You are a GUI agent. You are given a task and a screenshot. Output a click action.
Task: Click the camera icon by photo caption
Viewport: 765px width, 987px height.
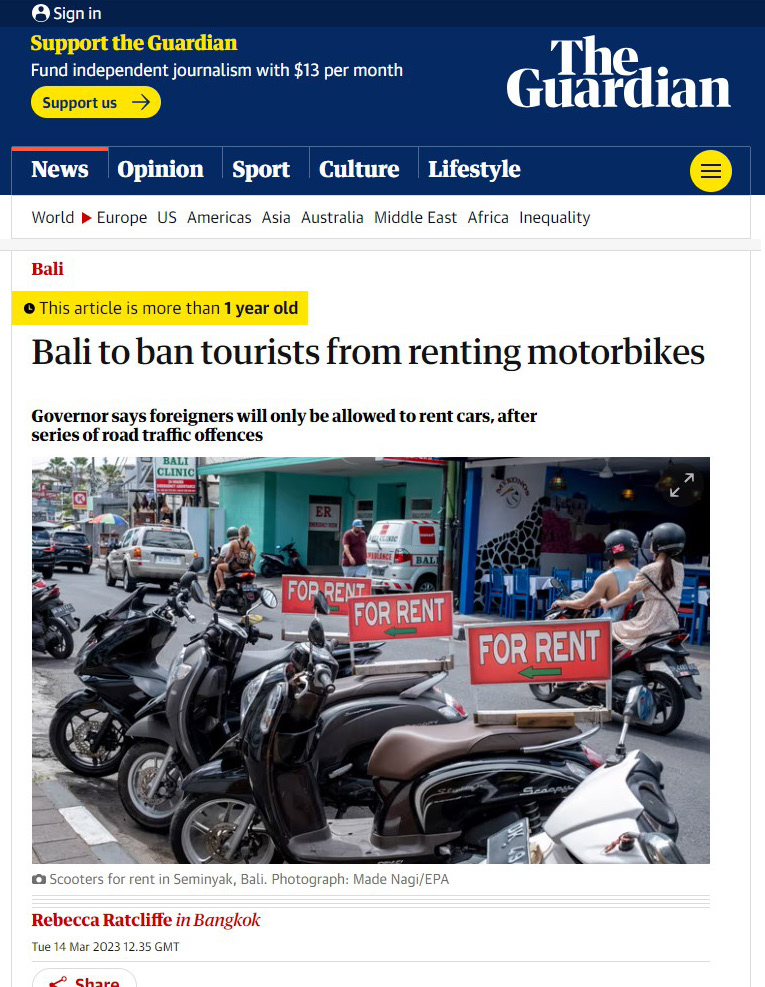pyautogui.click(x=38, y=879)
